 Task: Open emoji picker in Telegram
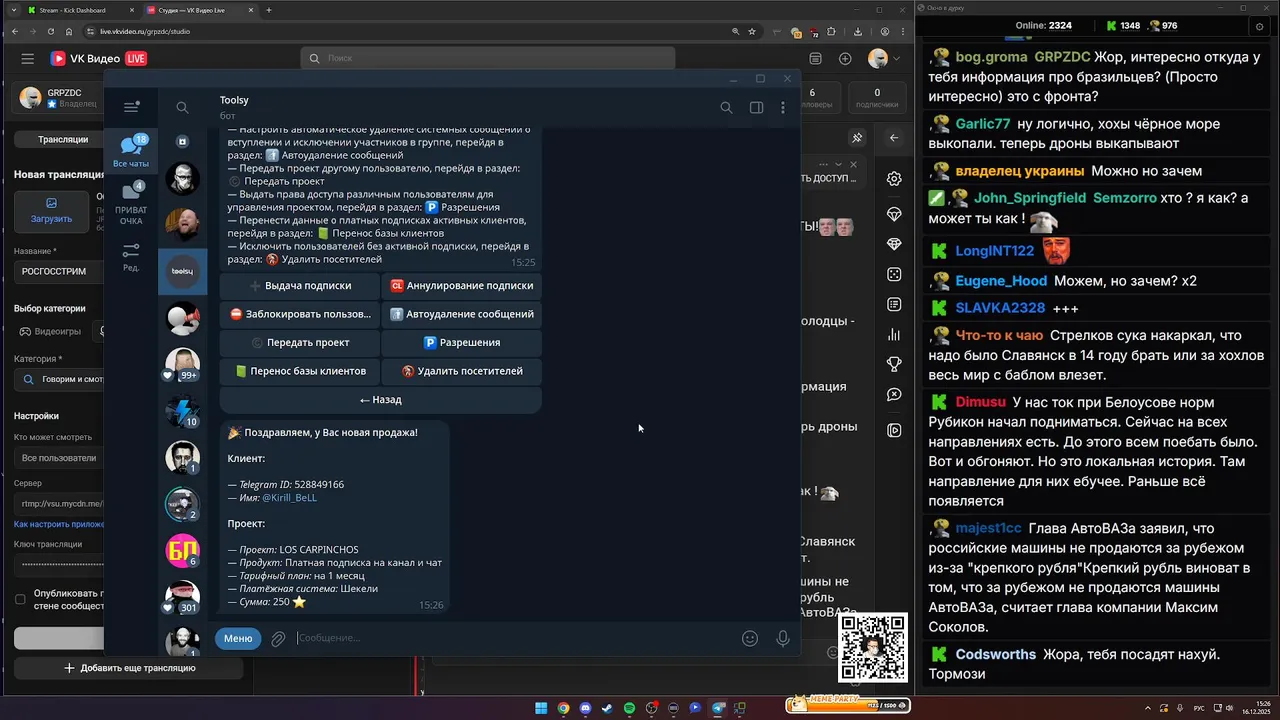click(750, 638)
